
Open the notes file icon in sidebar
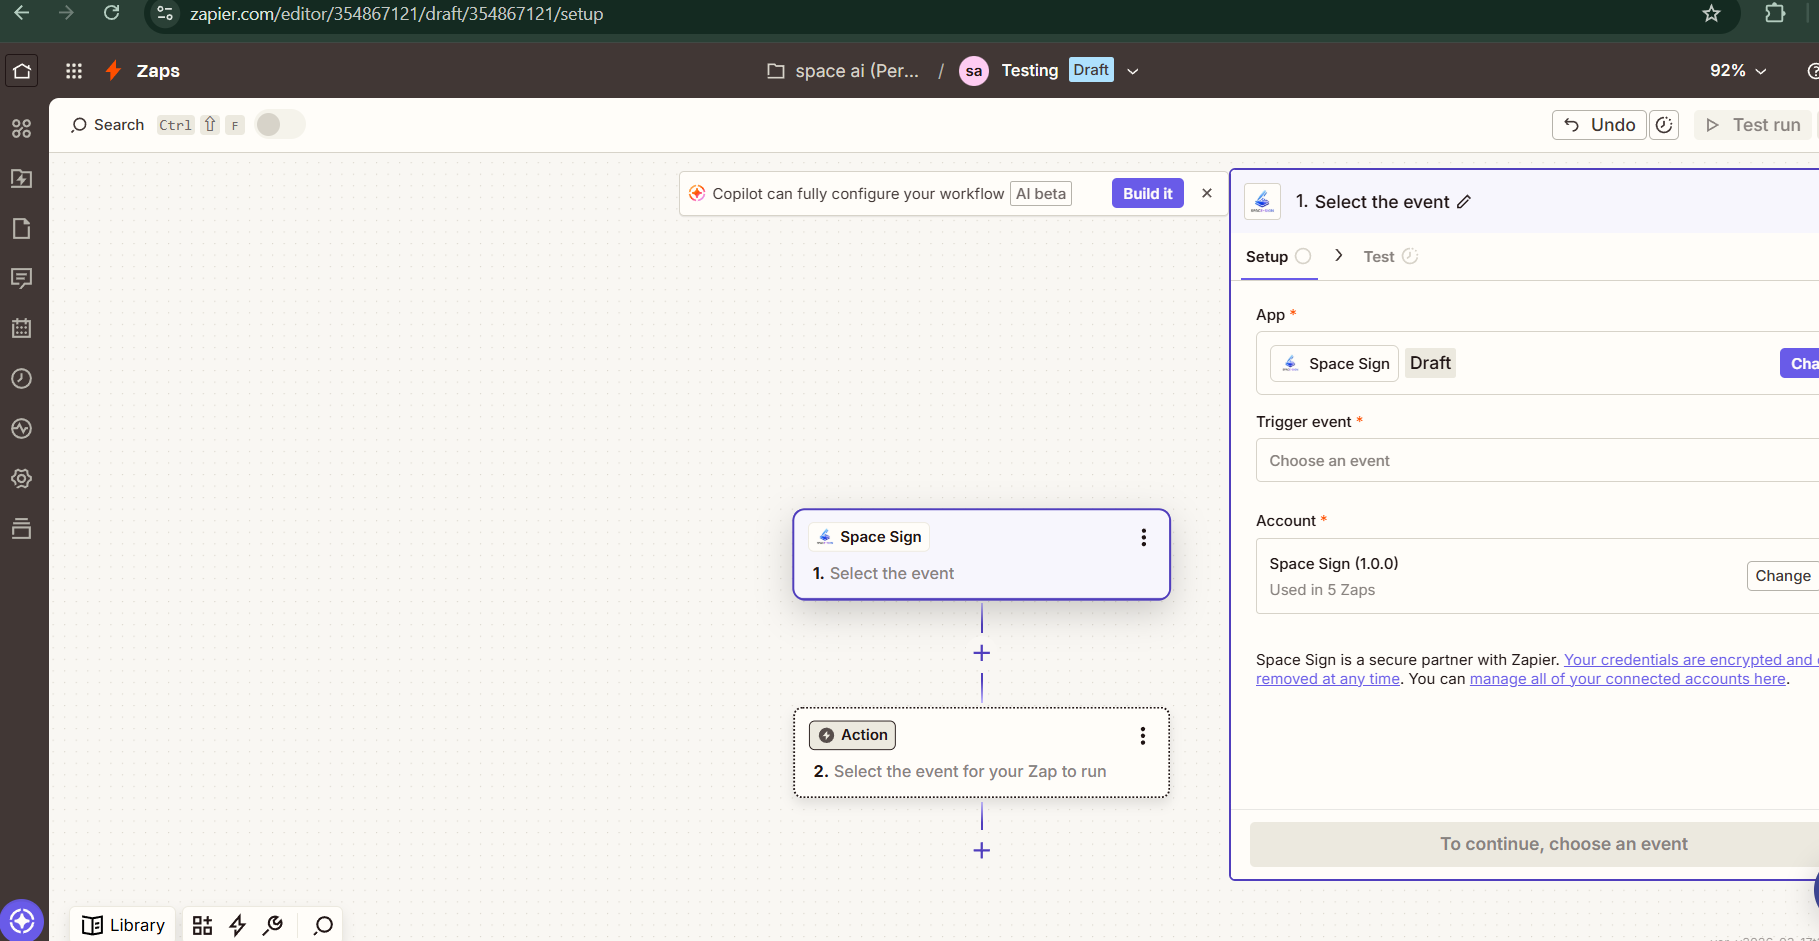[22, 228]
